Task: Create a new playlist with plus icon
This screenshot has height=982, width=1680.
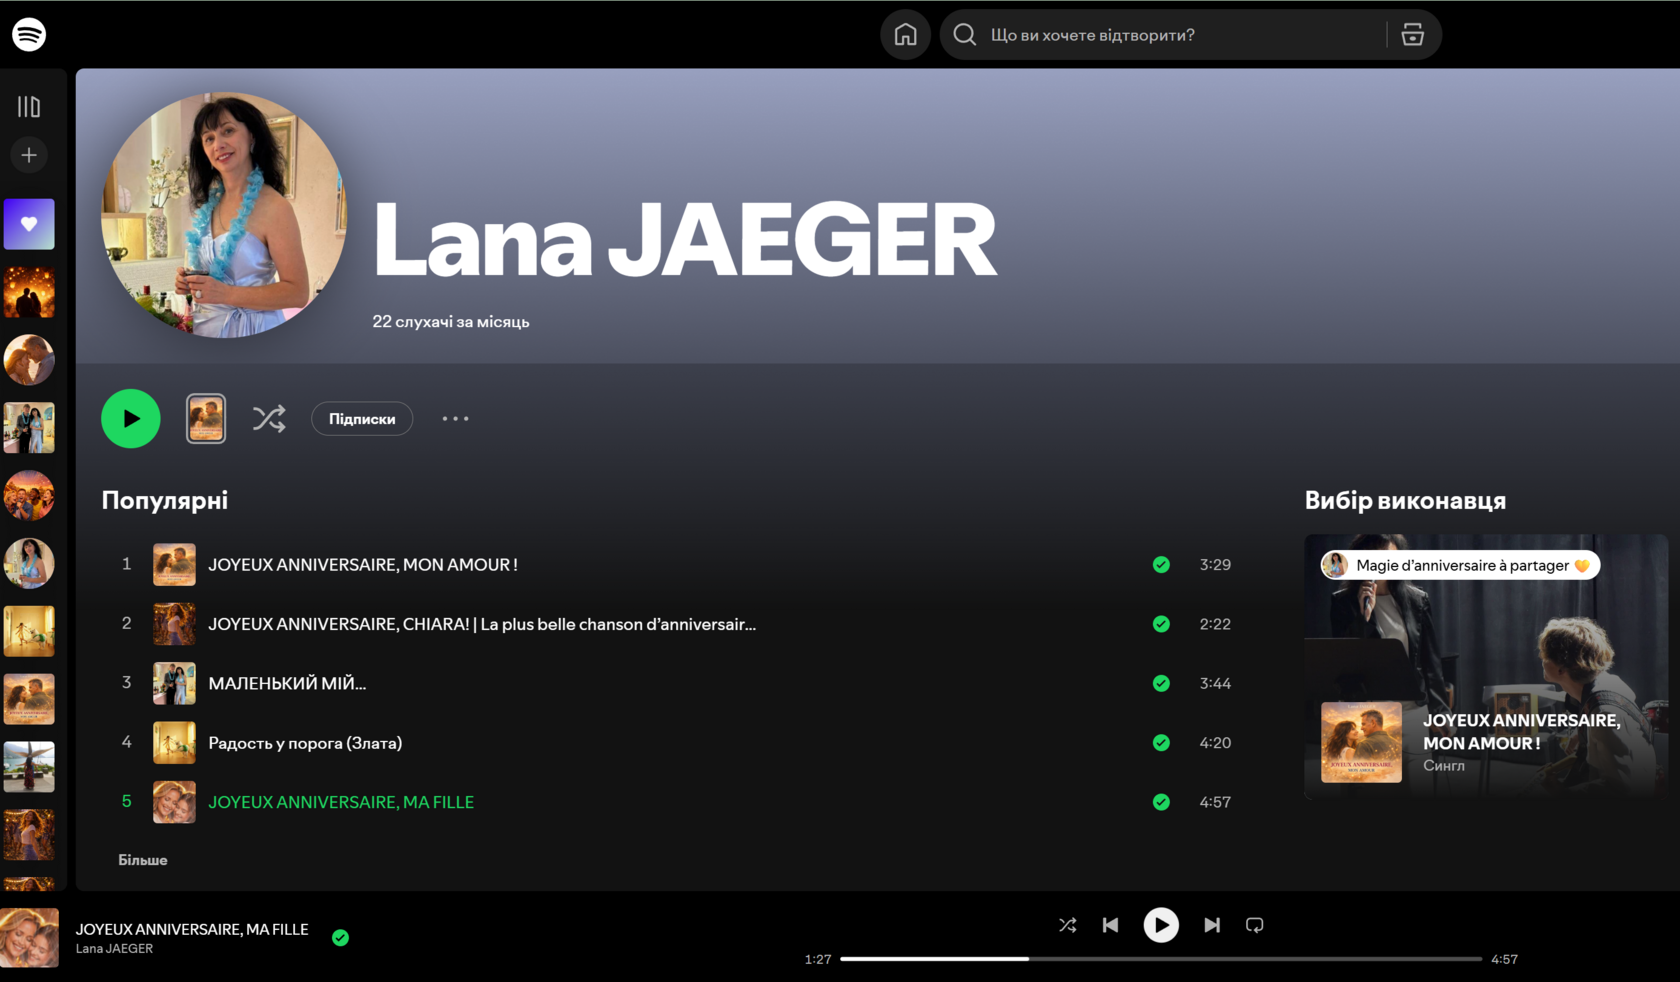Action: 29,155
